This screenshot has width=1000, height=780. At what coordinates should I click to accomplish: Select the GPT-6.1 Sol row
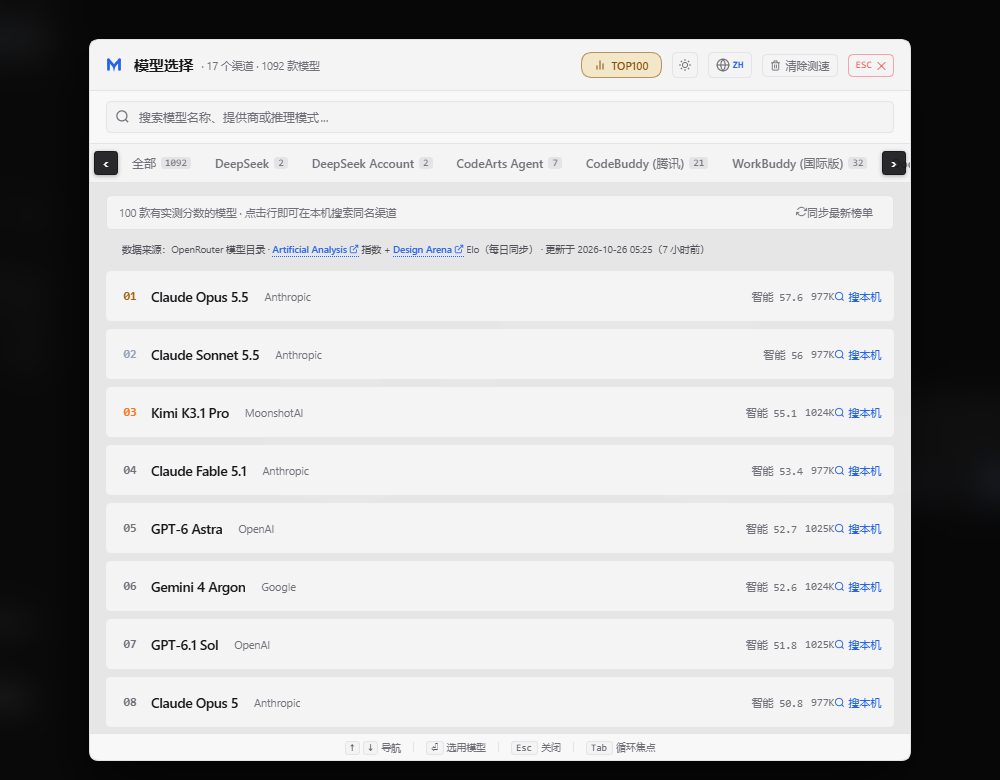[500, 644]
